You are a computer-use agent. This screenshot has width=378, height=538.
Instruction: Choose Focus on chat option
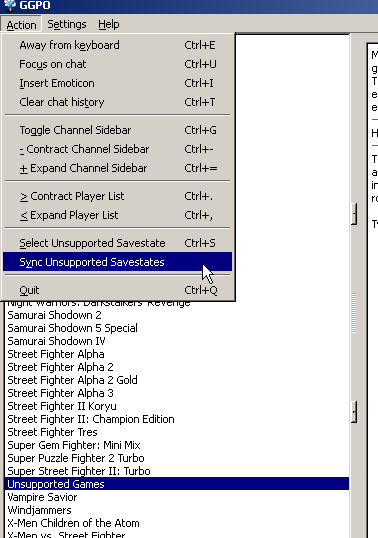coord(118,64)
